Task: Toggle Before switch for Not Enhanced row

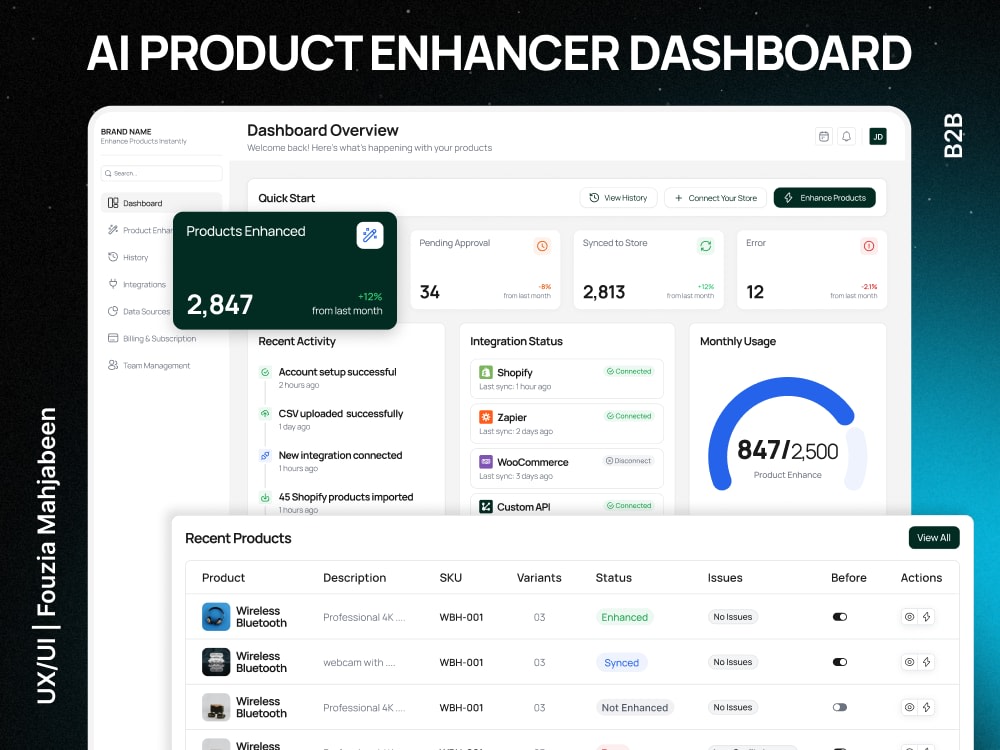Action: tap(840, 707)
